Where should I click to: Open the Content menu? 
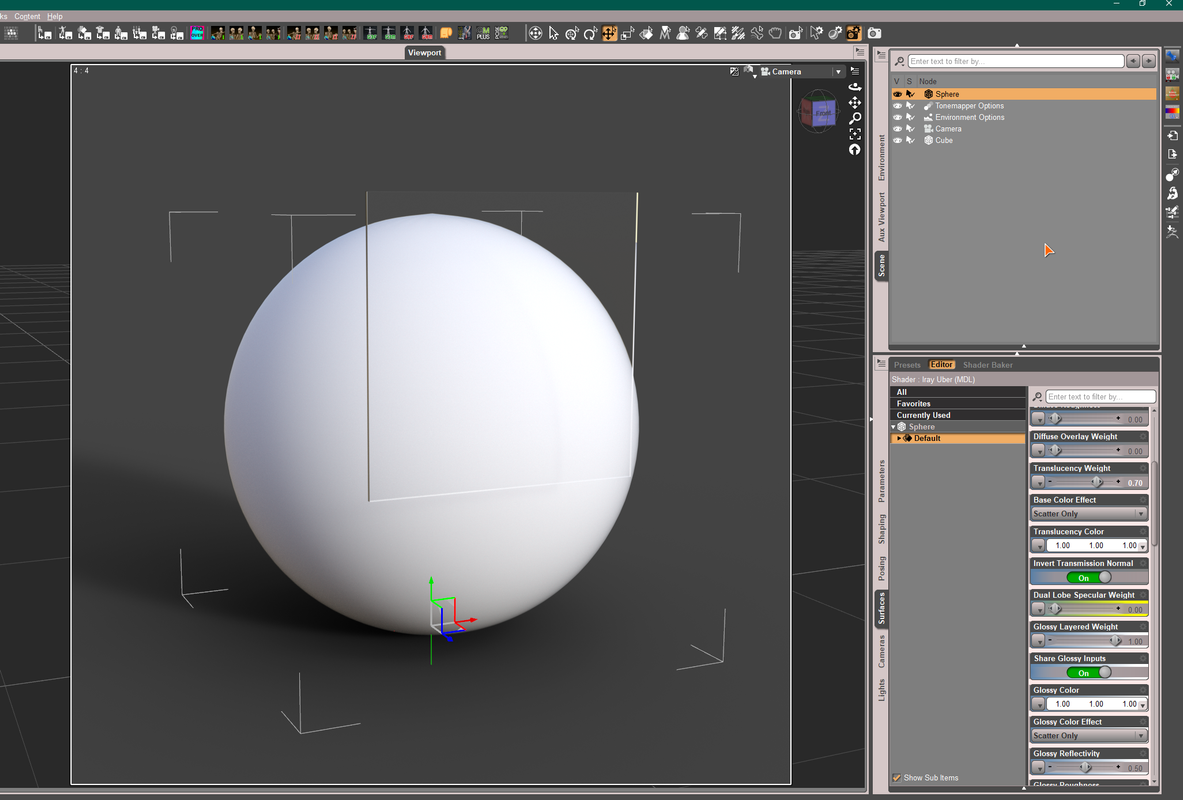pos(27,16)
